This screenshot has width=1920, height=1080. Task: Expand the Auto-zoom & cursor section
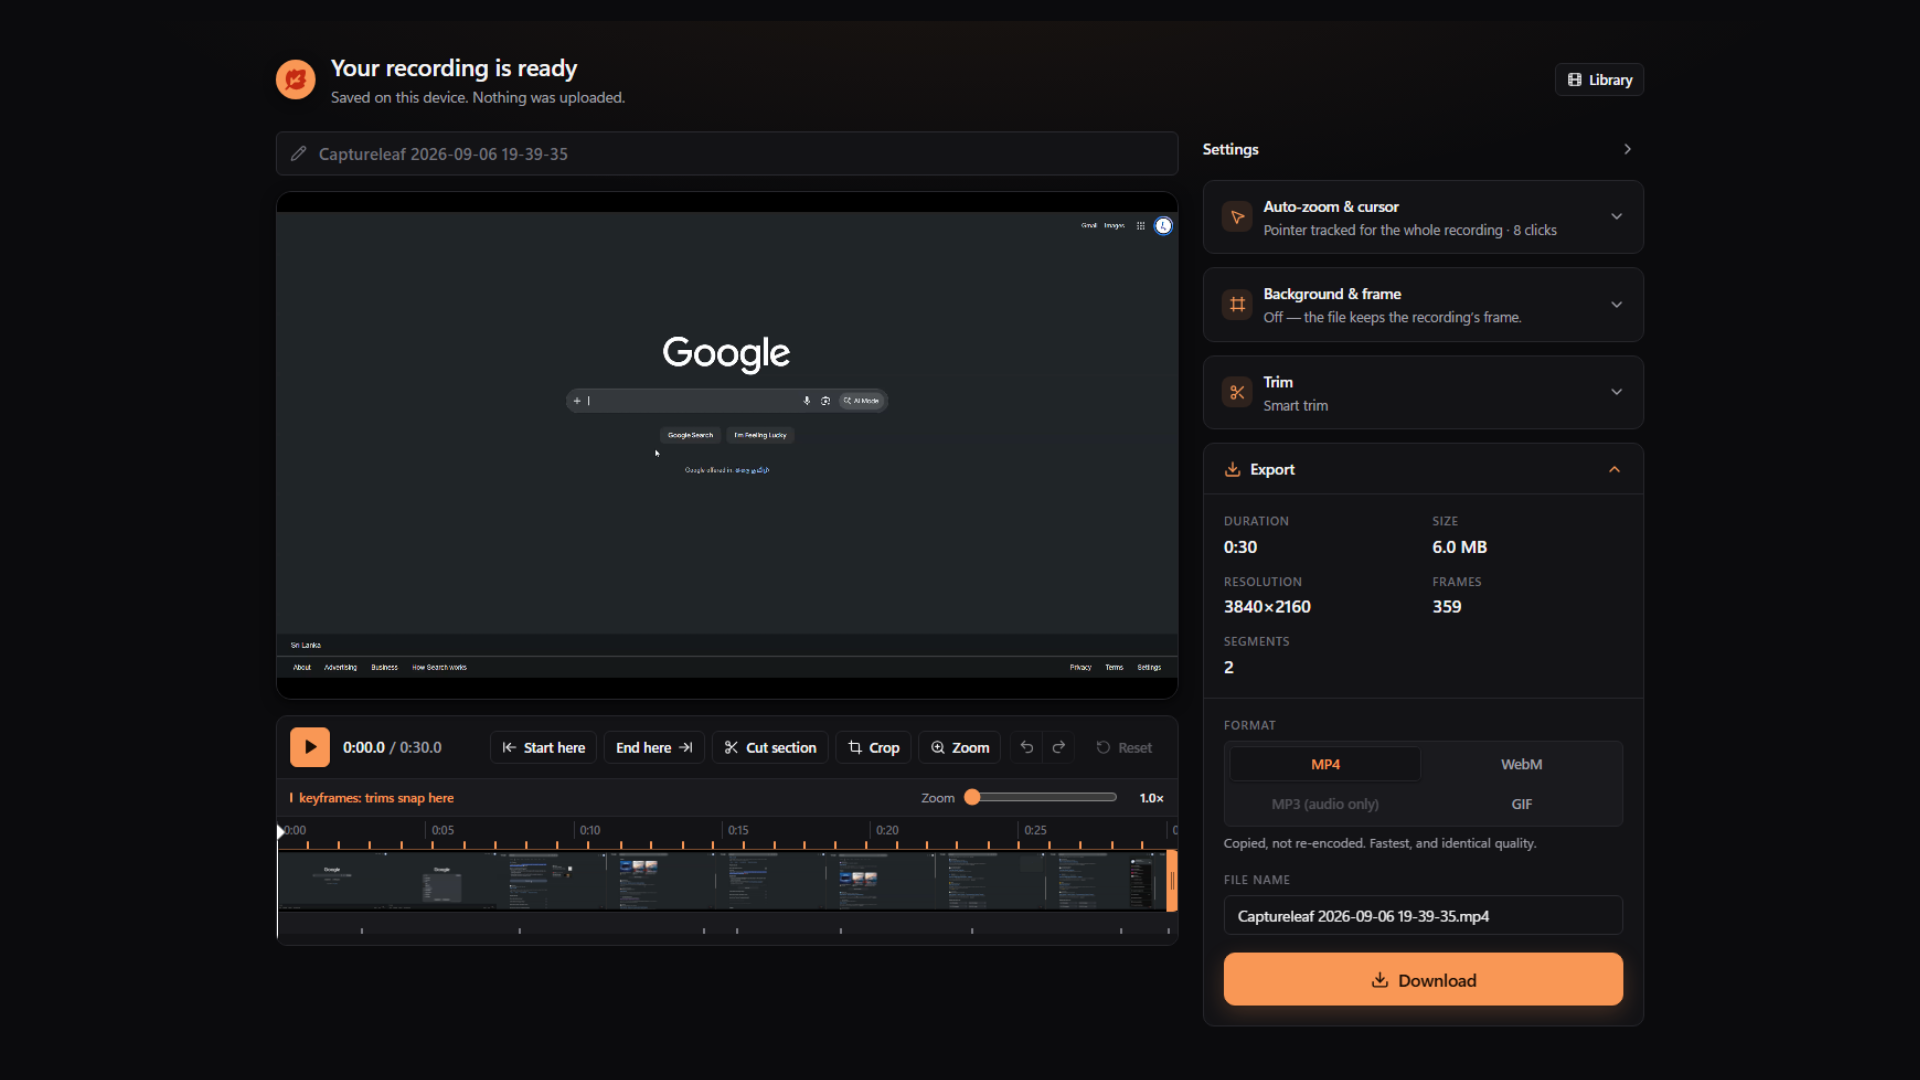[x=1616, y=217]
